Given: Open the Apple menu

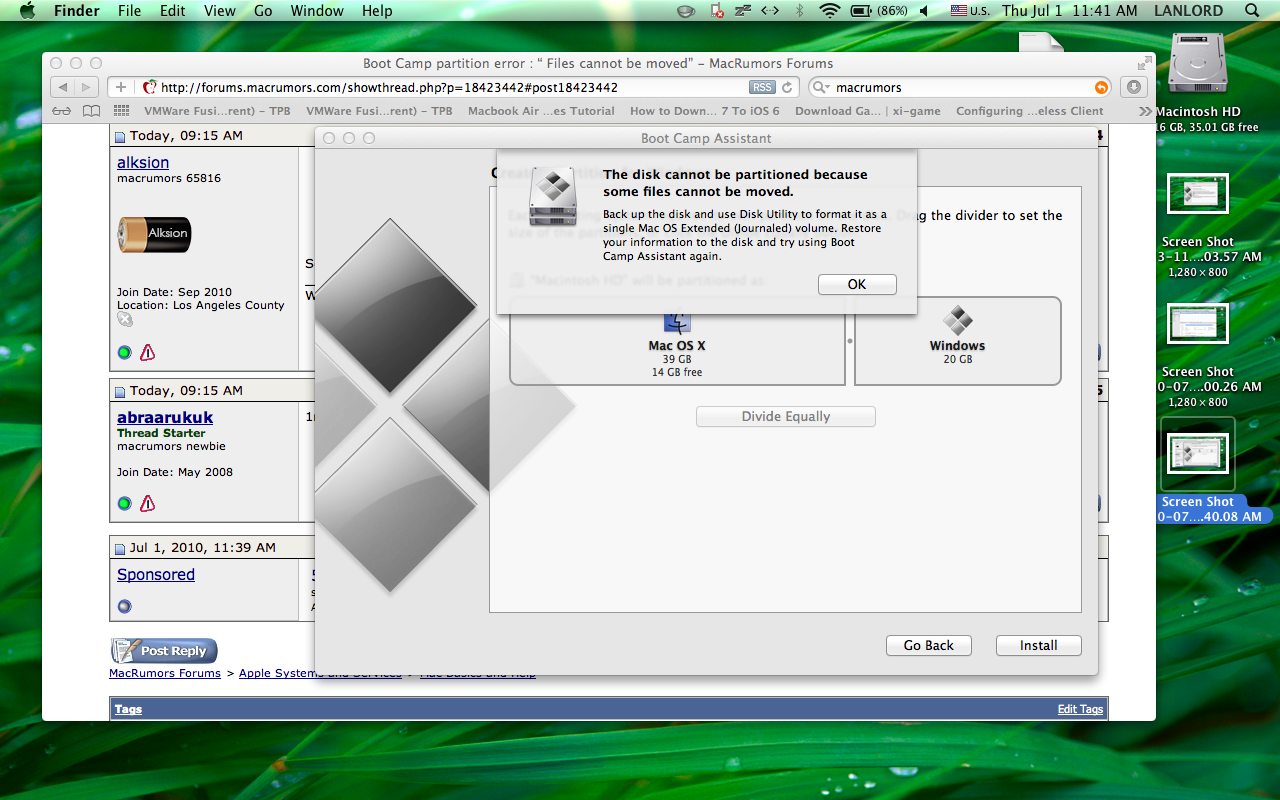Looking at the screenshot, I should click(27, 11).
